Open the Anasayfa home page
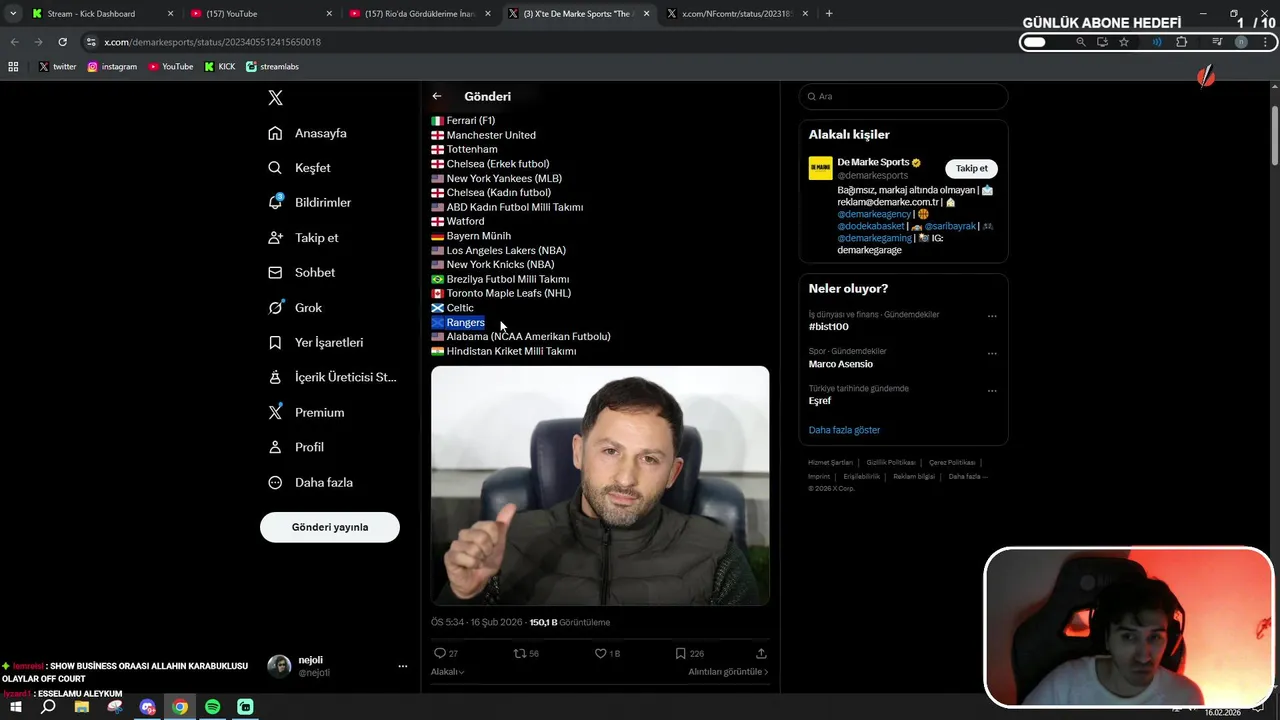The image size is (1280, 720). [308, 133]
